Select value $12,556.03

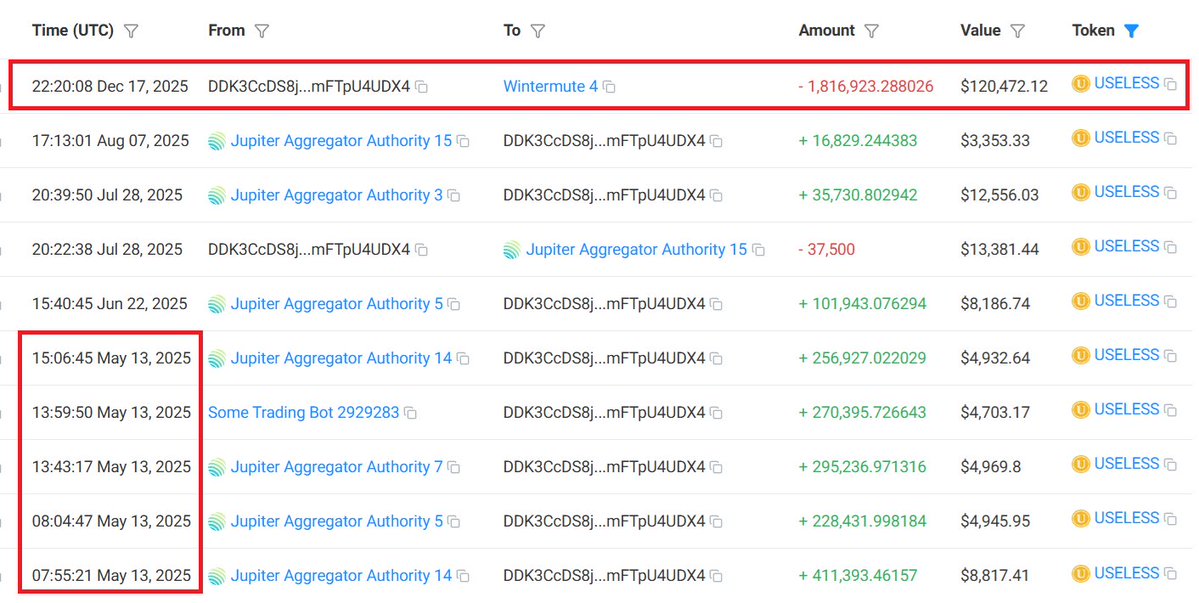click(x=999, y=195)
